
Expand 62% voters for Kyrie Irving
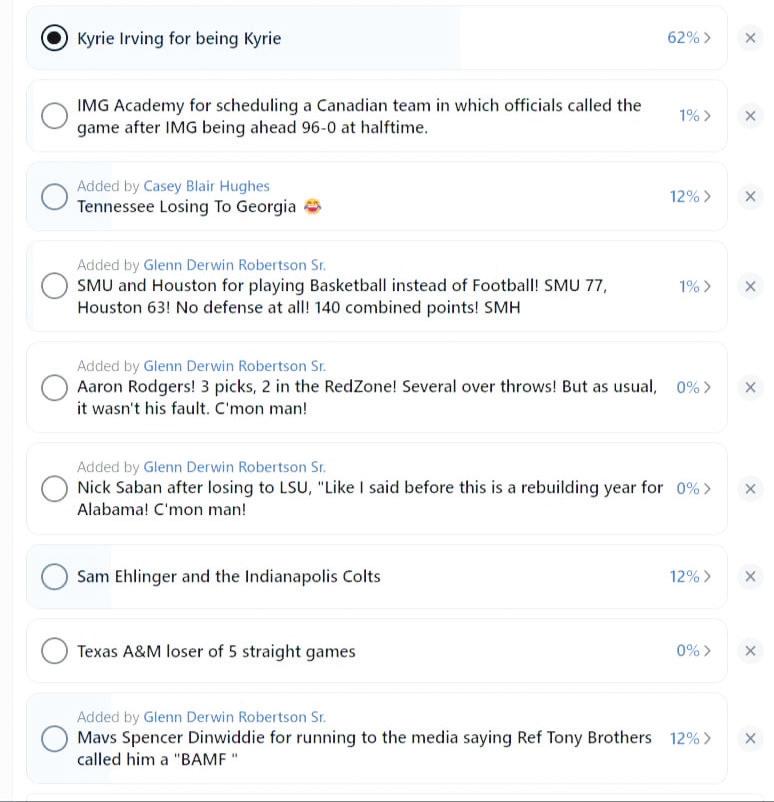click(x=689, y=38)
